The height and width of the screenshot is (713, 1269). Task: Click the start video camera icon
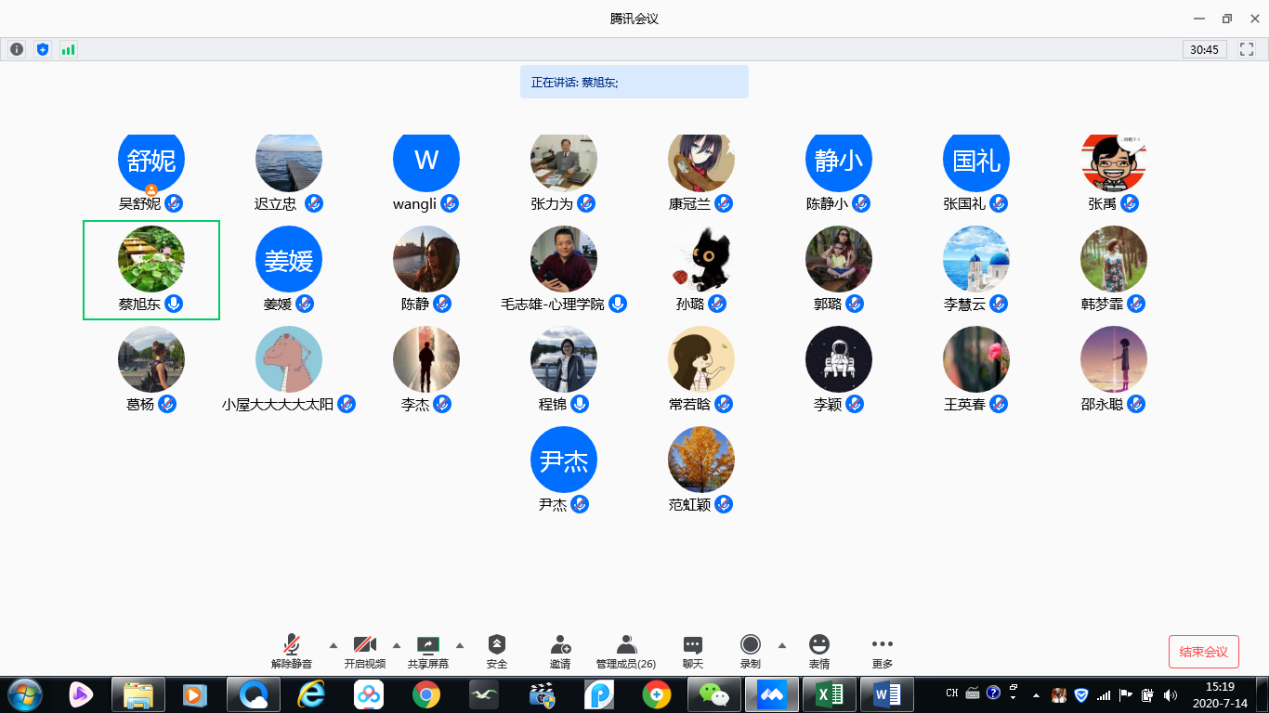(365, 644)
